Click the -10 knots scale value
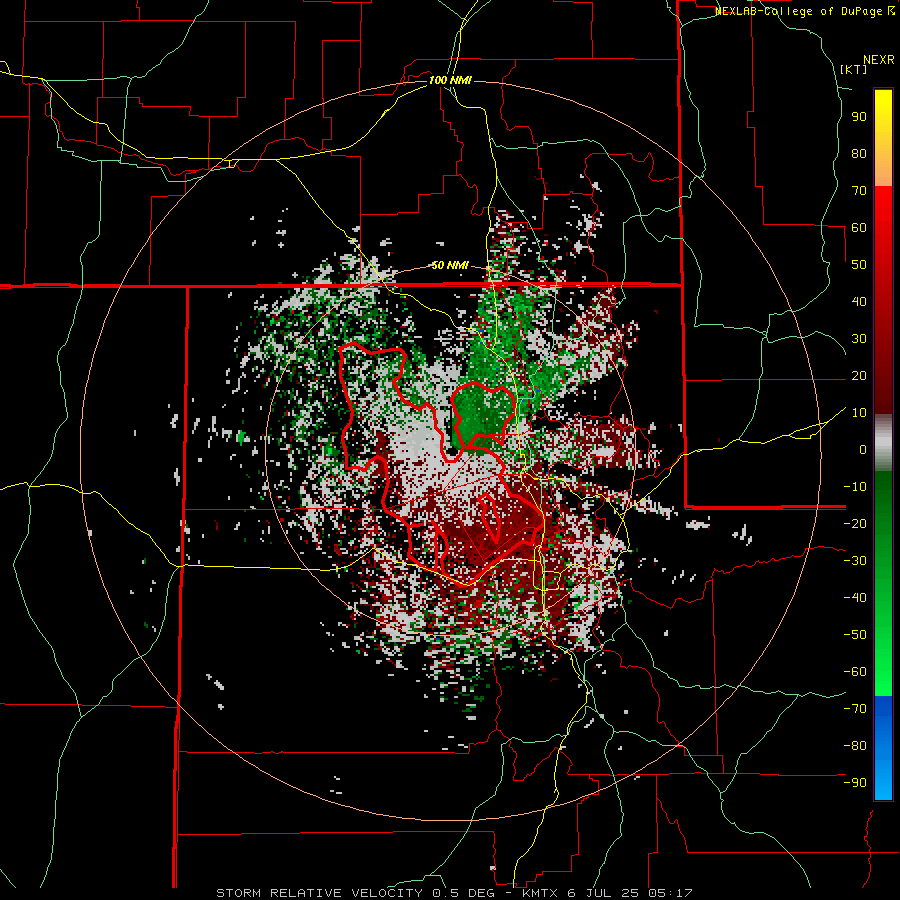The image size is (900, 900). point(855,487)
